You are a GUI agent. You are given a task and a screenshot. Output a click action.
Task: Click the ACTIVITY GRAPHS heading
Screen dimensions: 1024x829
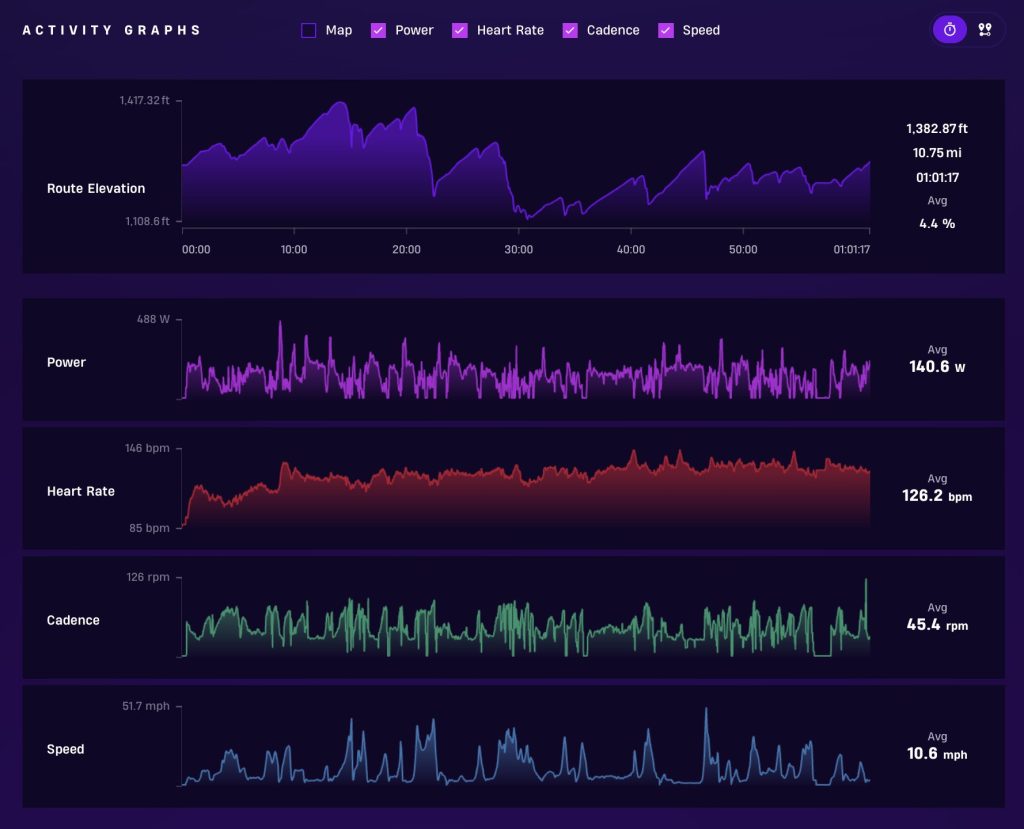point(112,31)
